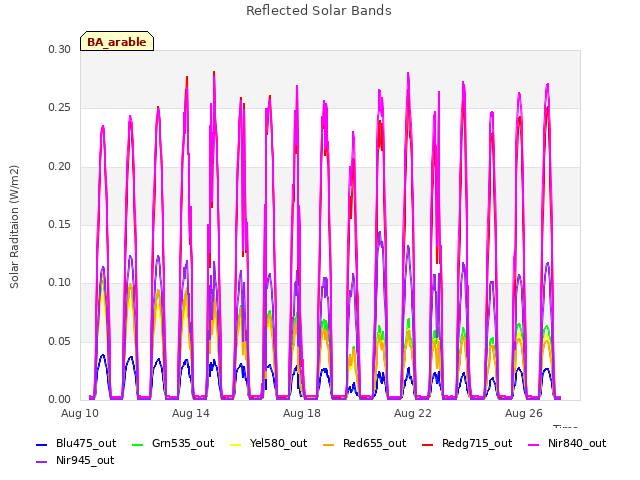
Task: Click the blue Blu475_out legend swatch
Action: click(42, 444)
